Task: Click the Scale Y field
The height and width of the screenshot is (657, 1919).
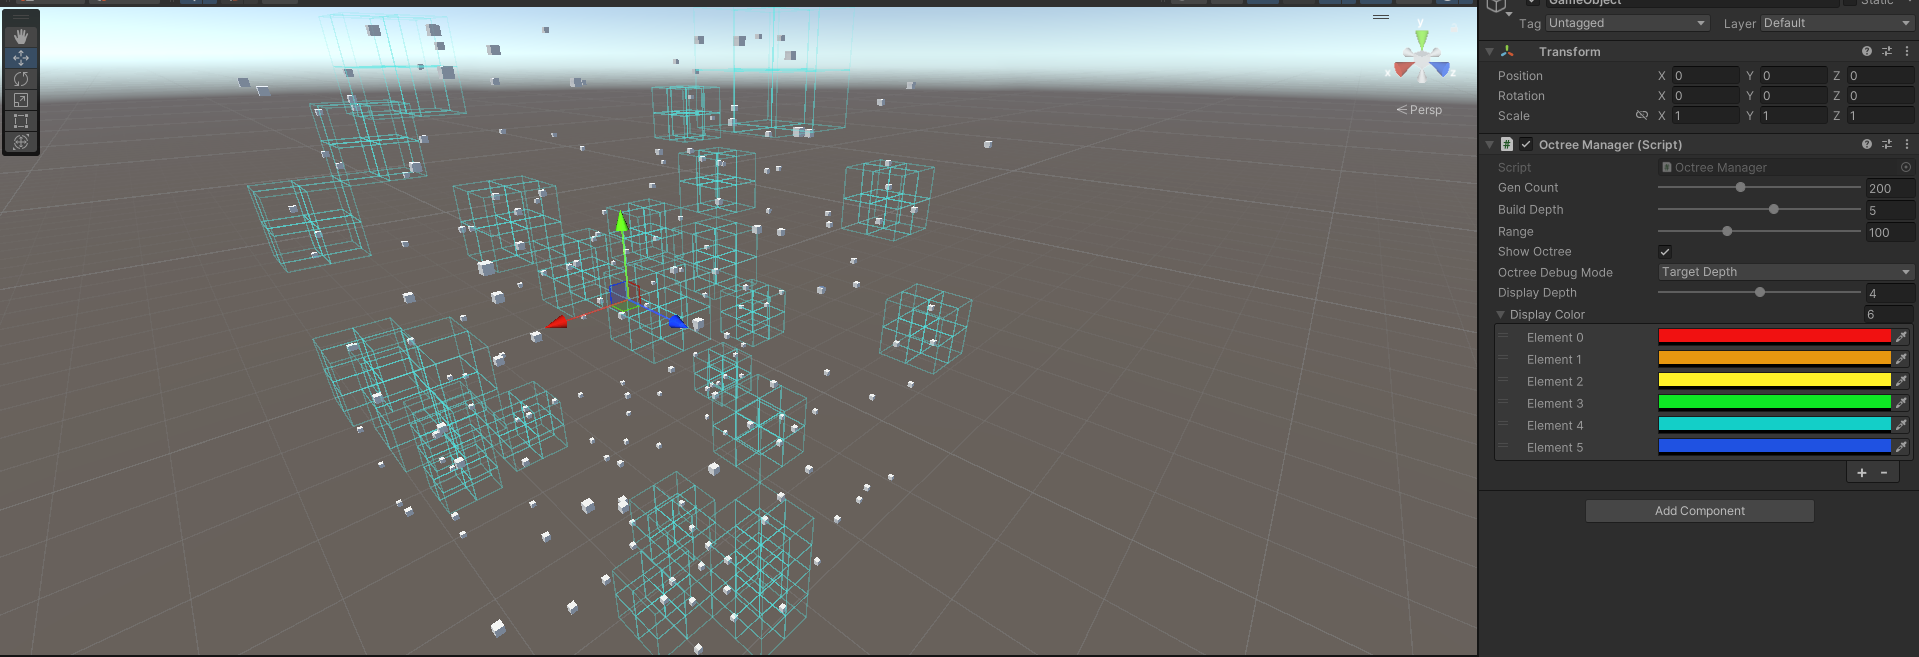Action: coord(1793,116)
